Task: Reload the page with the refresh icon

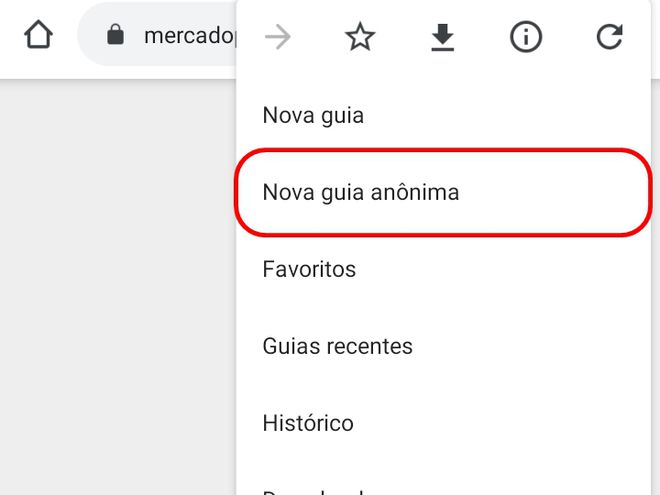Action: click(x=609, y=37)
